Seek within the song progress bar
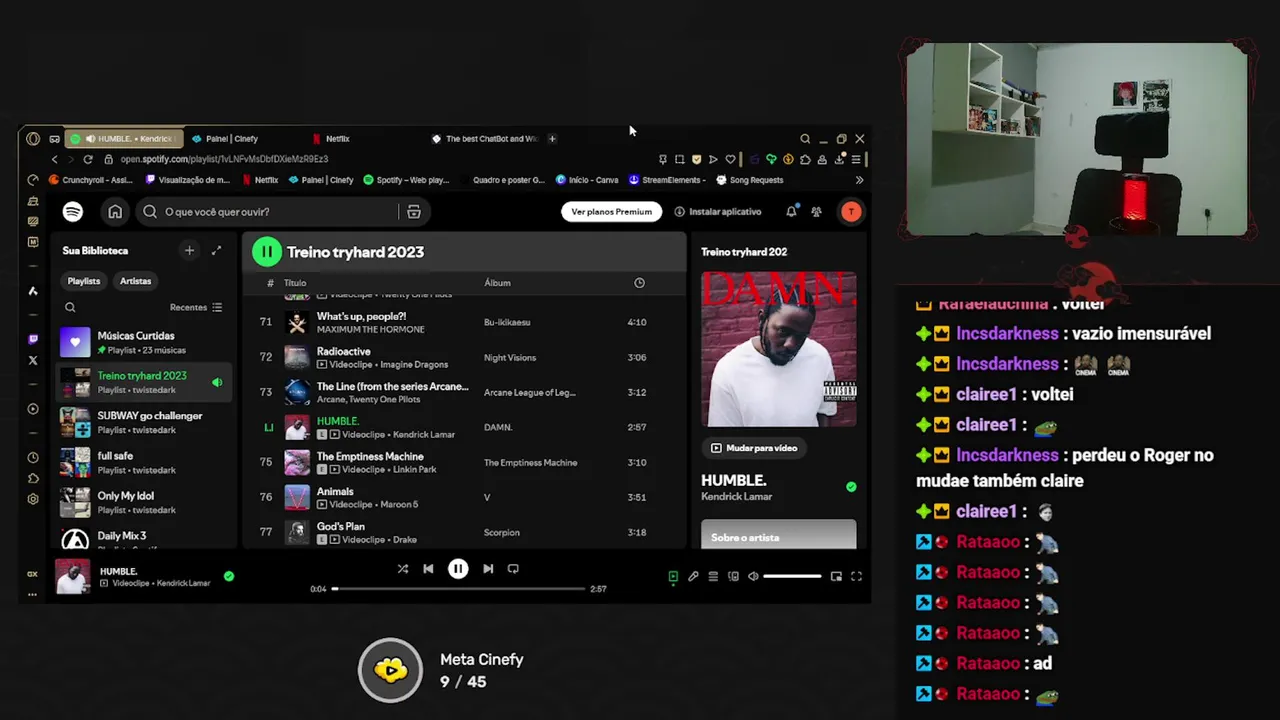The height and width of the screenshot is (720, 1280). (459, 589)
